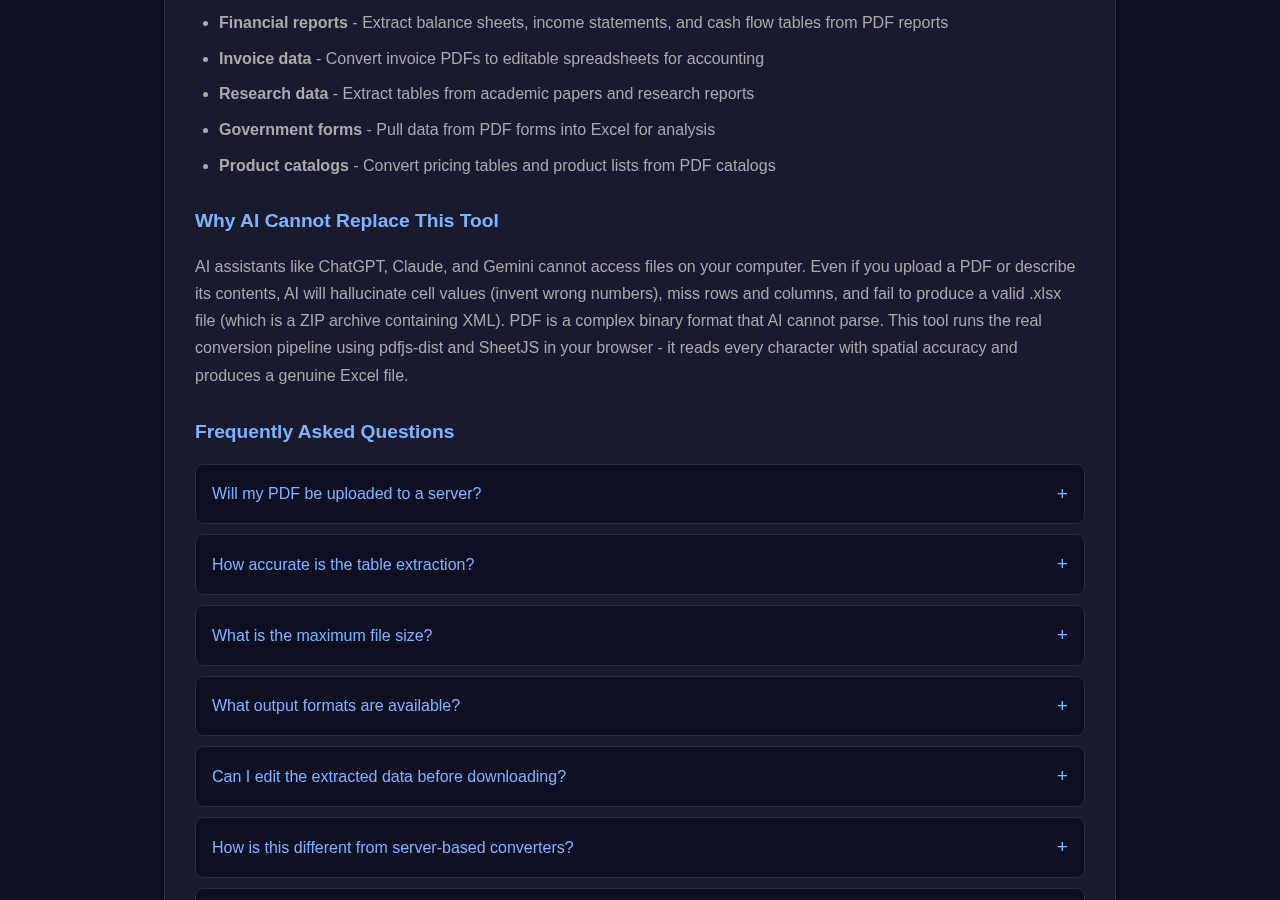This screenshot has height=900, width=1280.
Task: Click plus icon next to maximum file size
Action: (x=1062, y=635)
